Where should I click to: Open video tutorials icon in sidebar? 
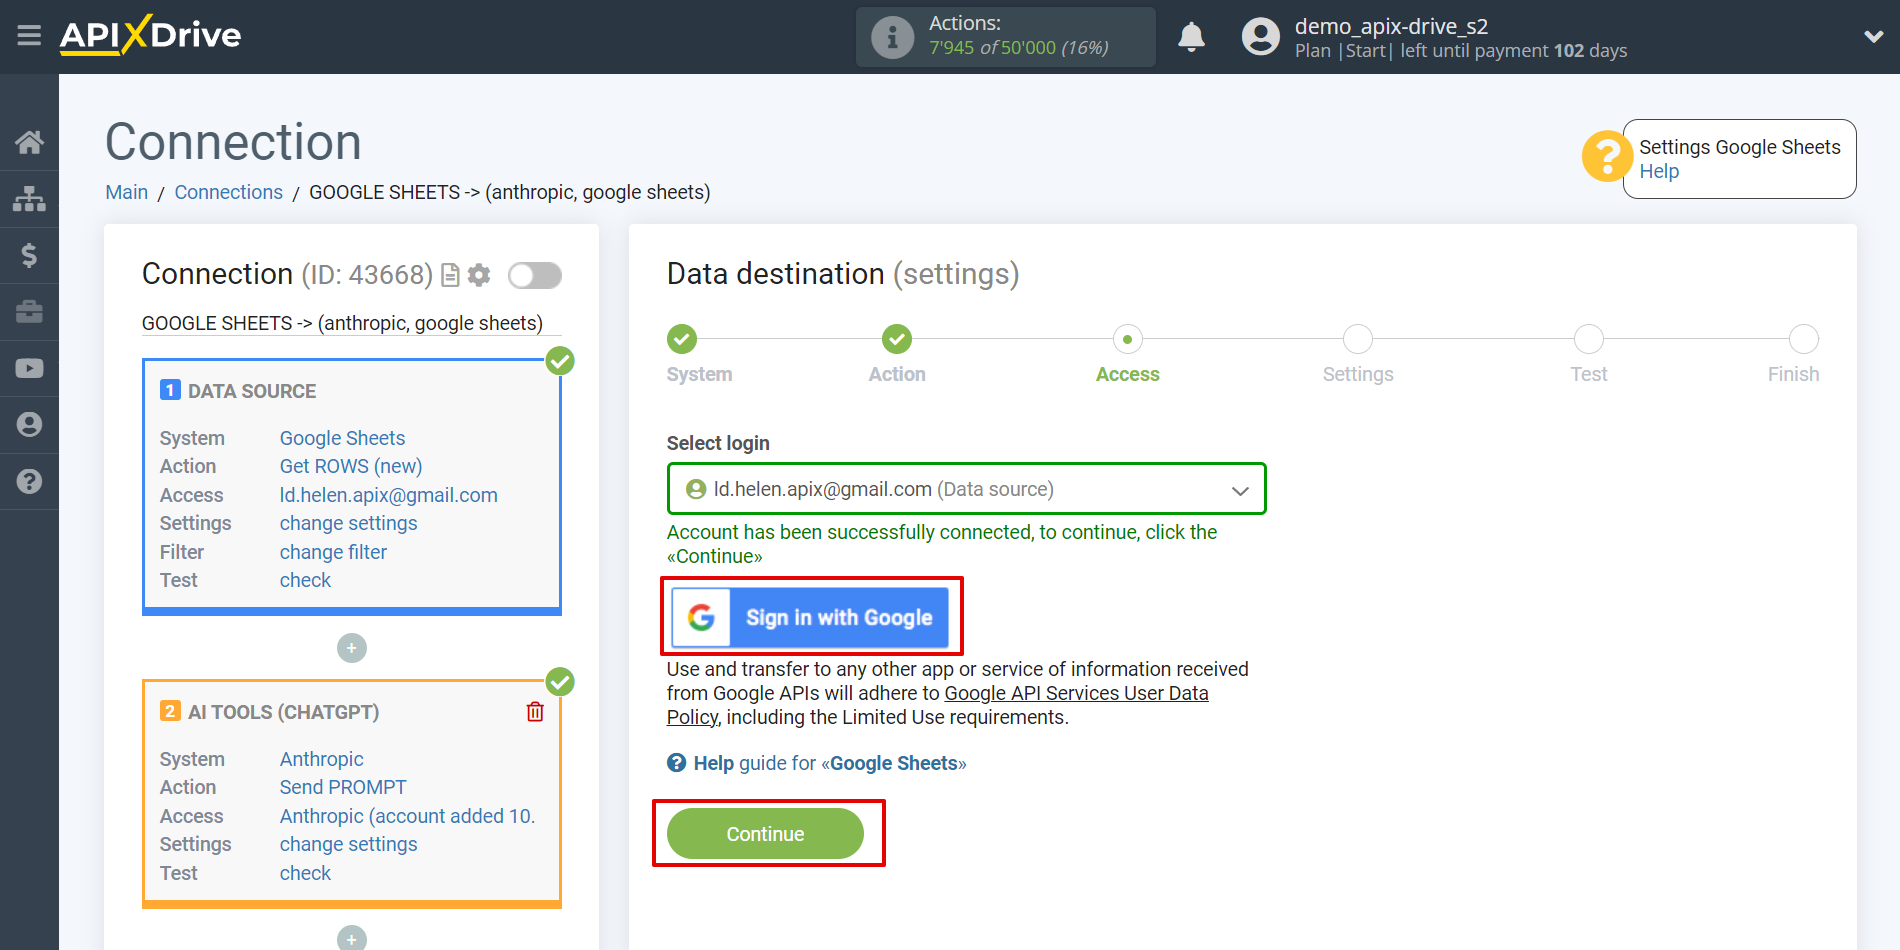pos(29,368)
